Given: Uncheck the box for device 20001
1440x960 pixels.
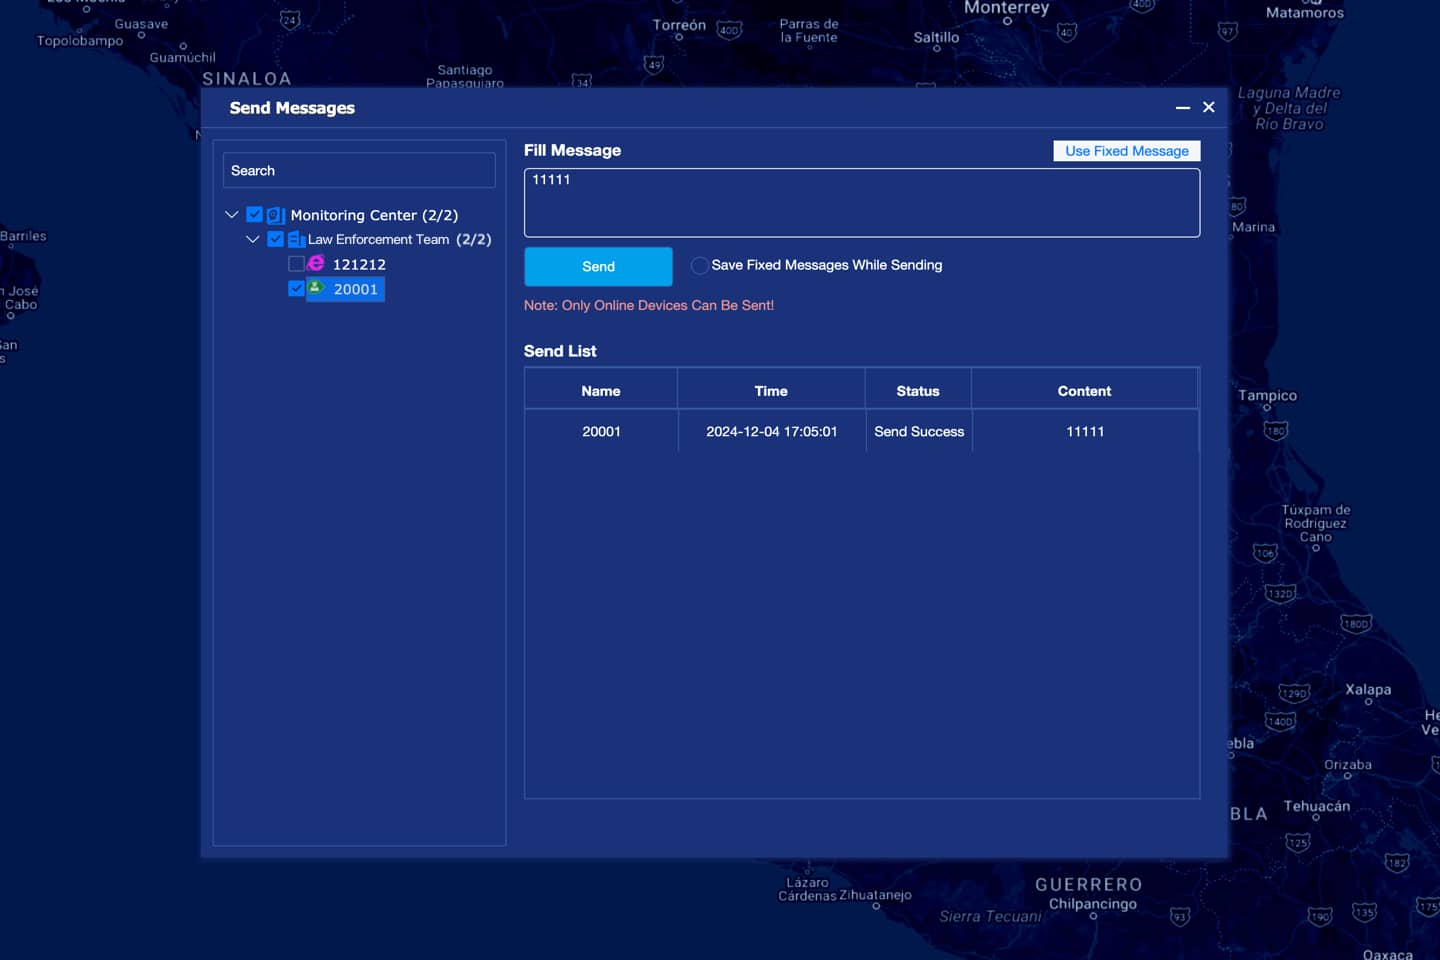Looking at the screenshot, I should [296, 288].
